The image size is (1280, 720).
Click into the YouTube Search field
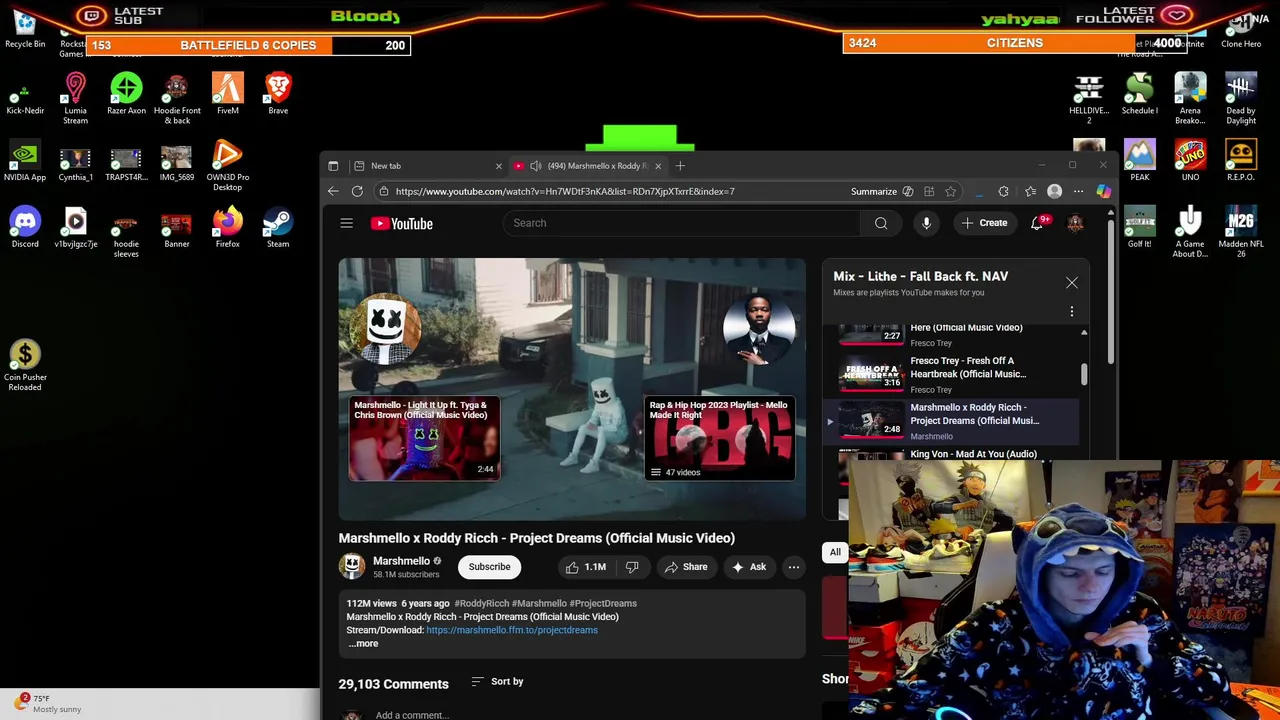[x=682, y=223]
